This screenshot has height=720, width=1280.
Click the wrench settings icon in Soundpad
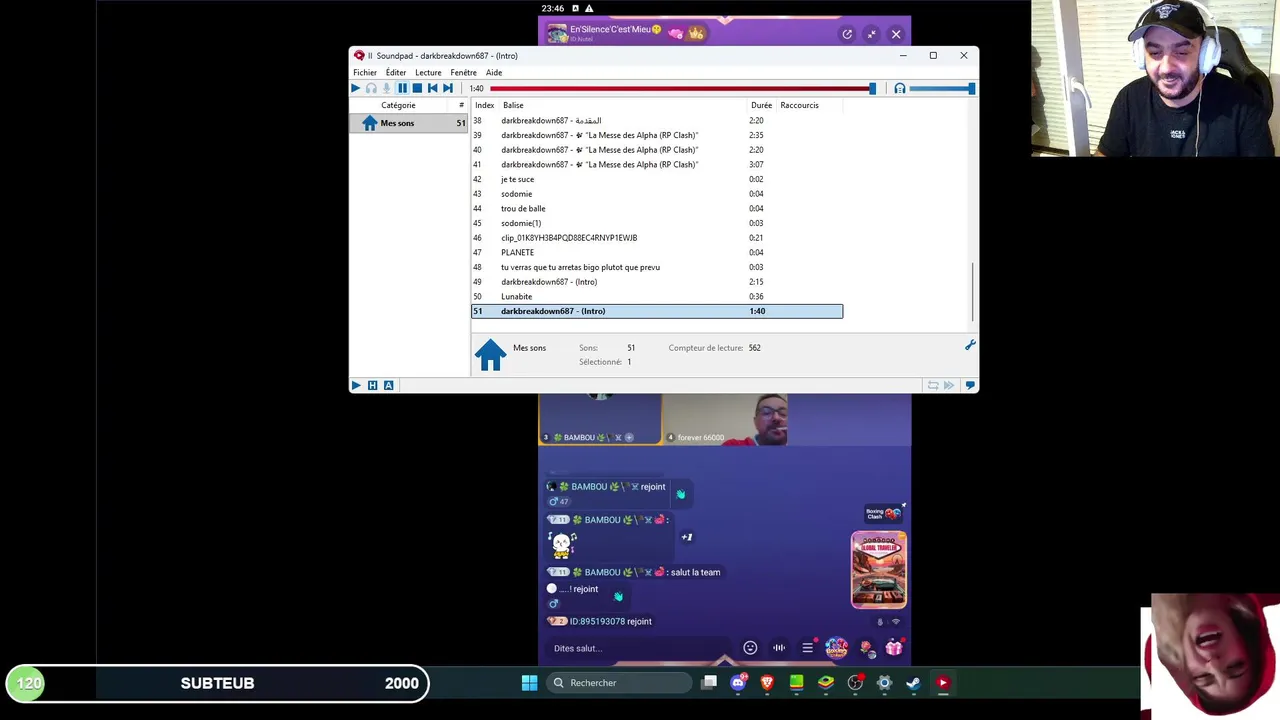[x=969, y=345]
